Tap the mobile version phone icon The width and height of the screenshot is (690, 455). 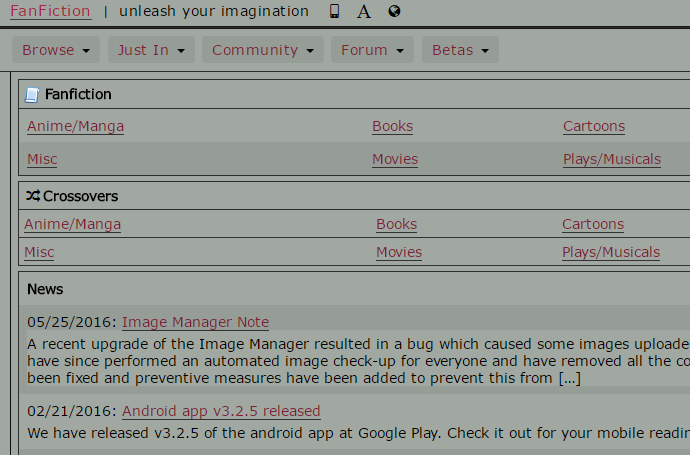[334, 12]
